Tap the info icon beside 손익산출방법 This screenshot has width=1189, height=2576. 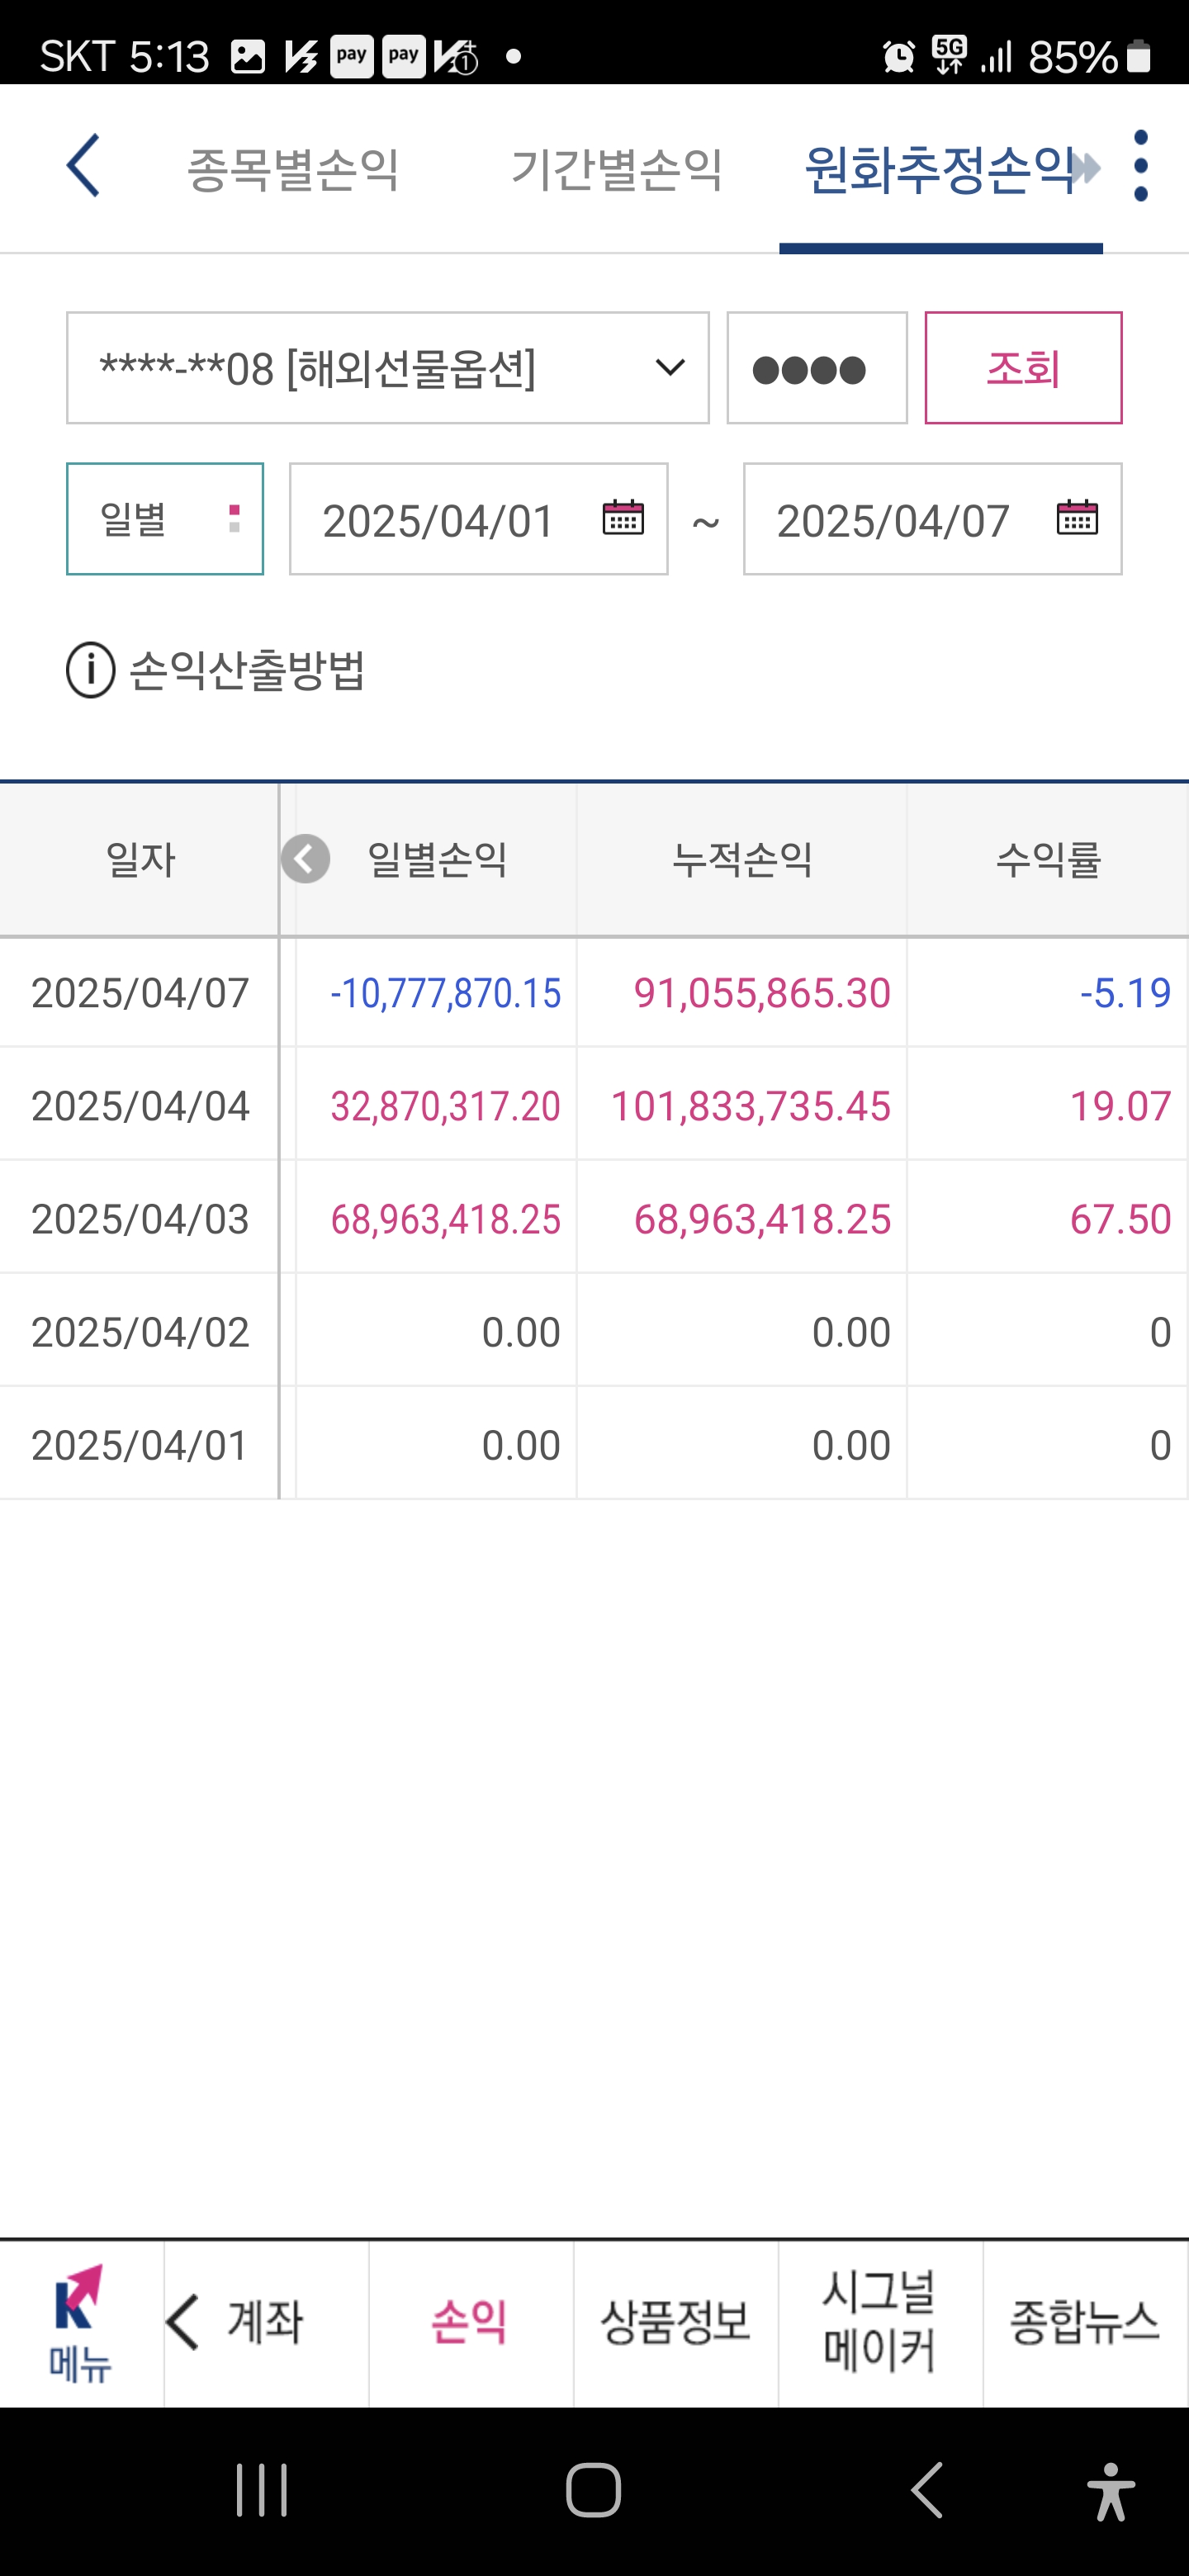pyautogui.click(x=91, y=670)
